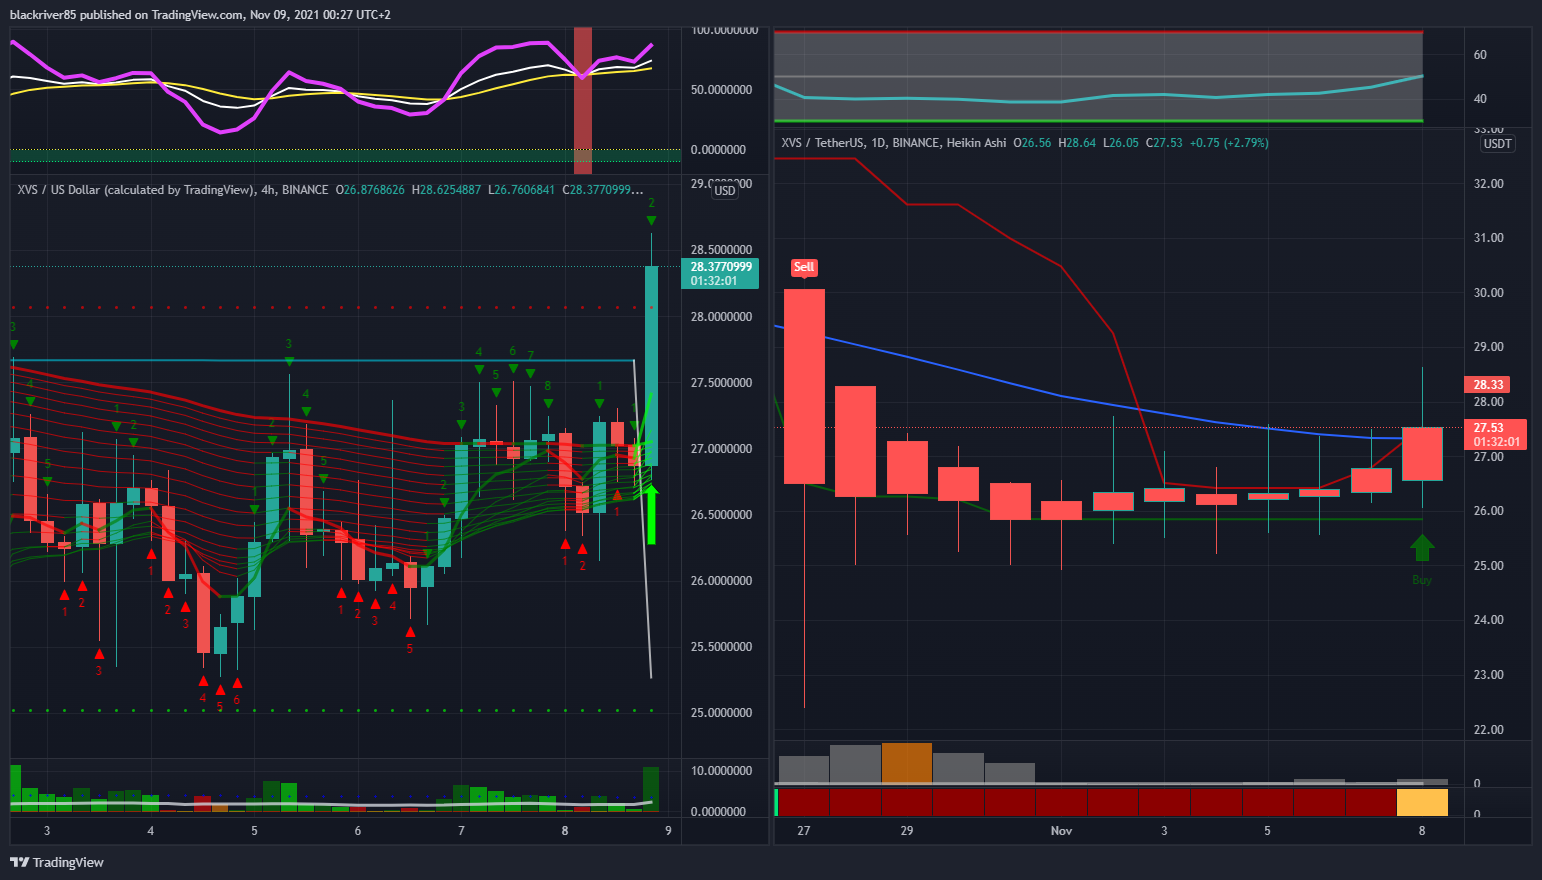Click the USD currency label on 4h chart

point(725,191)
